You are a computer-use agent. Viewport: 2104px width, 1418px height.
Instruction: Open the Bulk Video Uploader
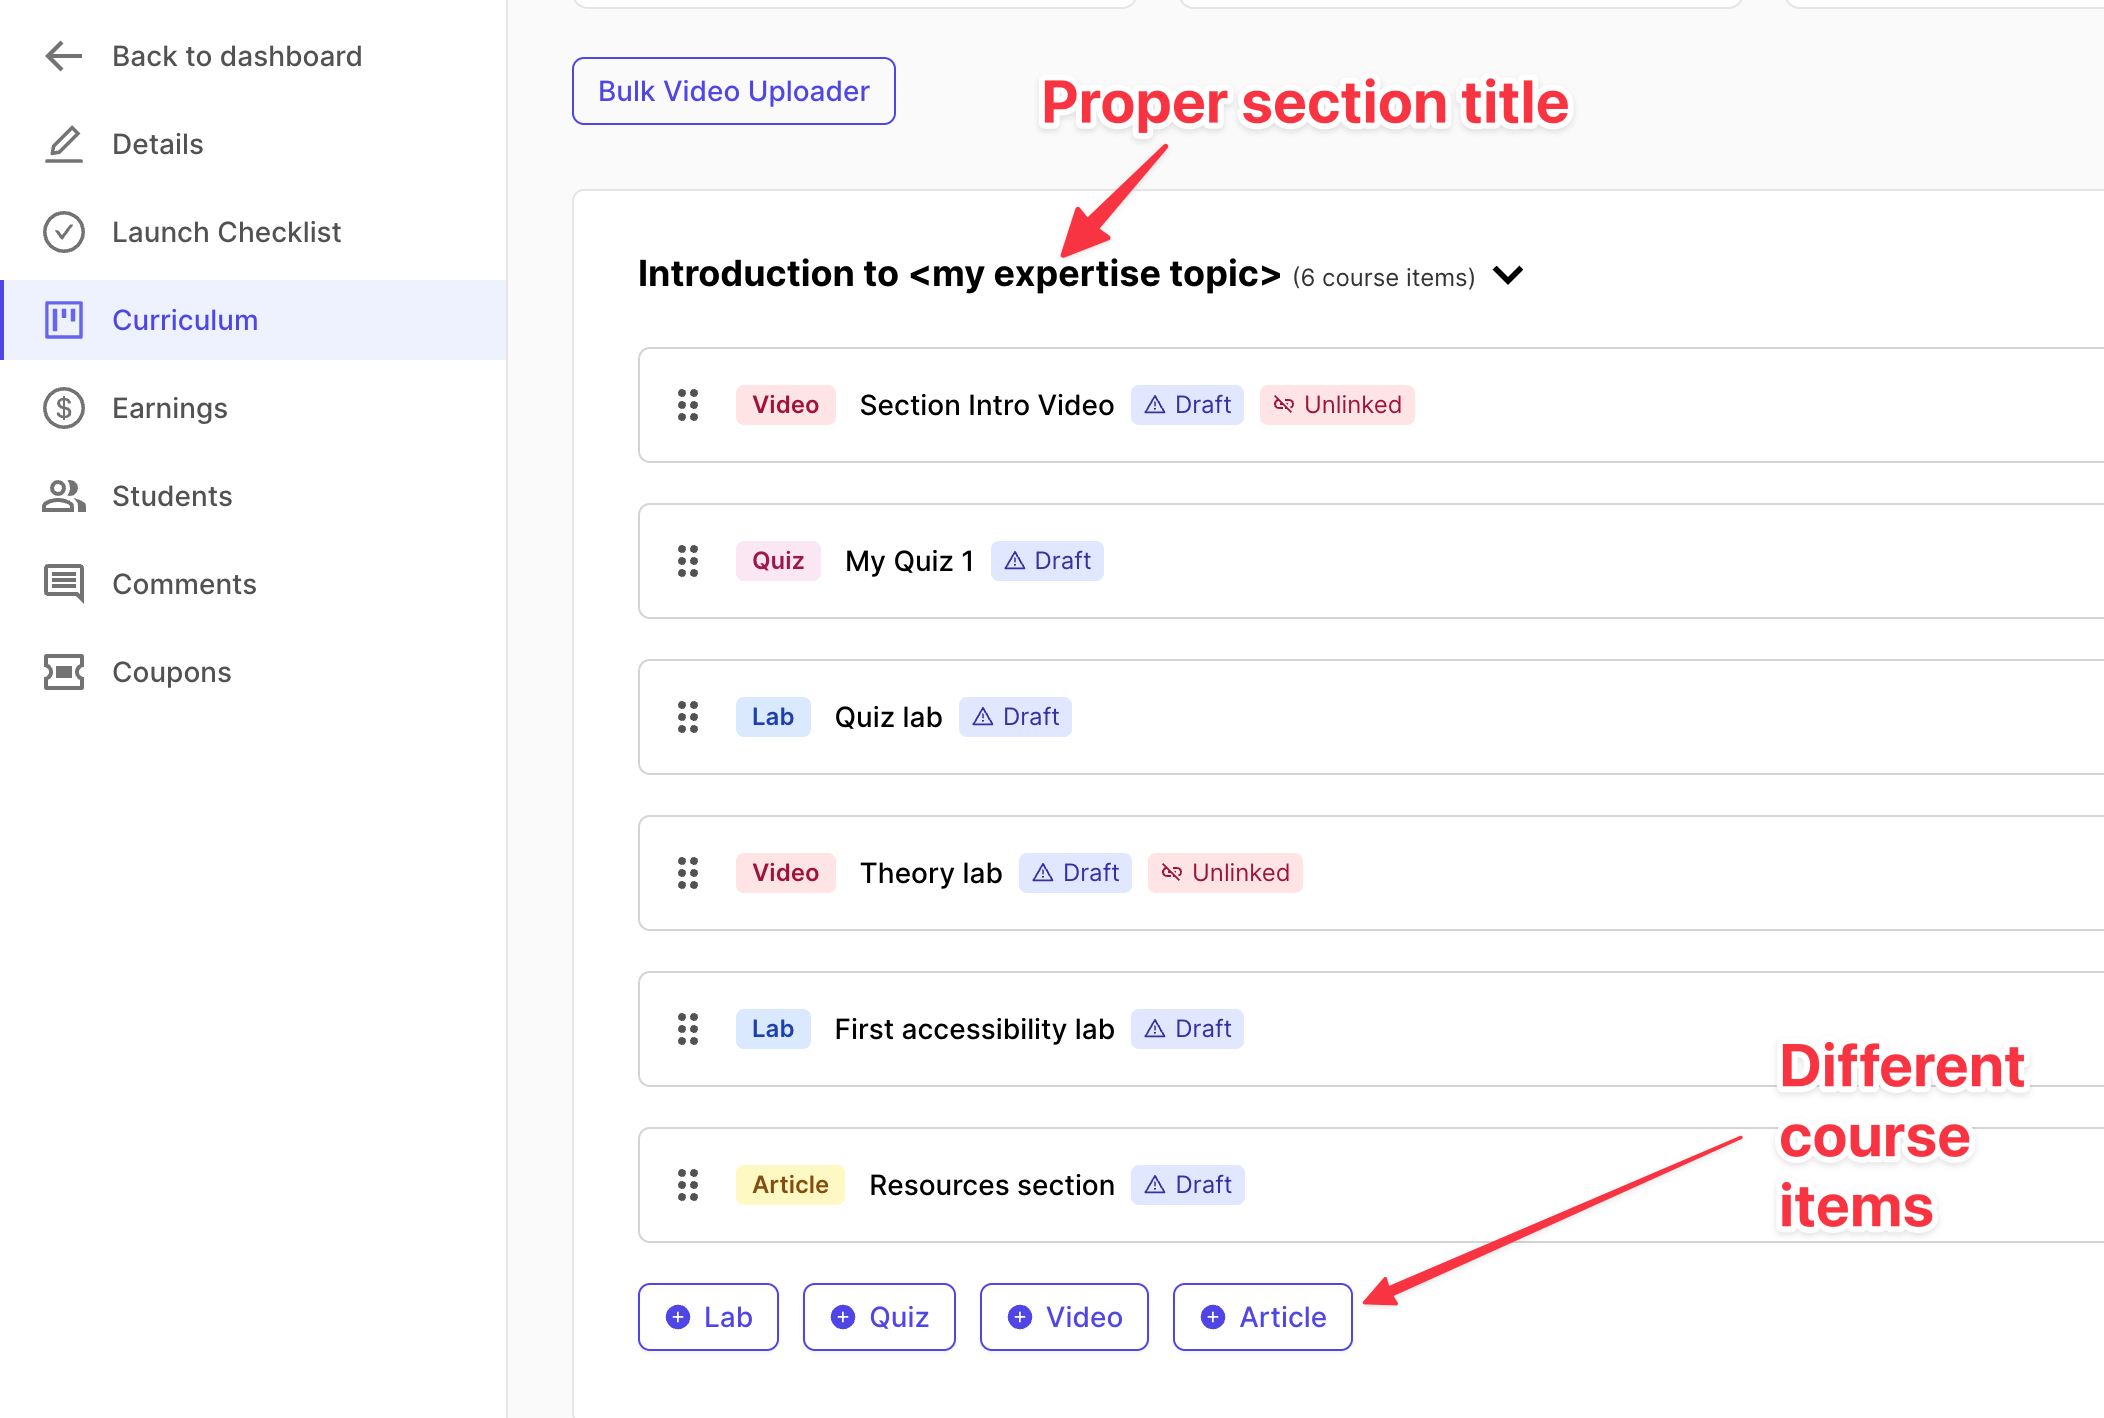coord(733,91)
